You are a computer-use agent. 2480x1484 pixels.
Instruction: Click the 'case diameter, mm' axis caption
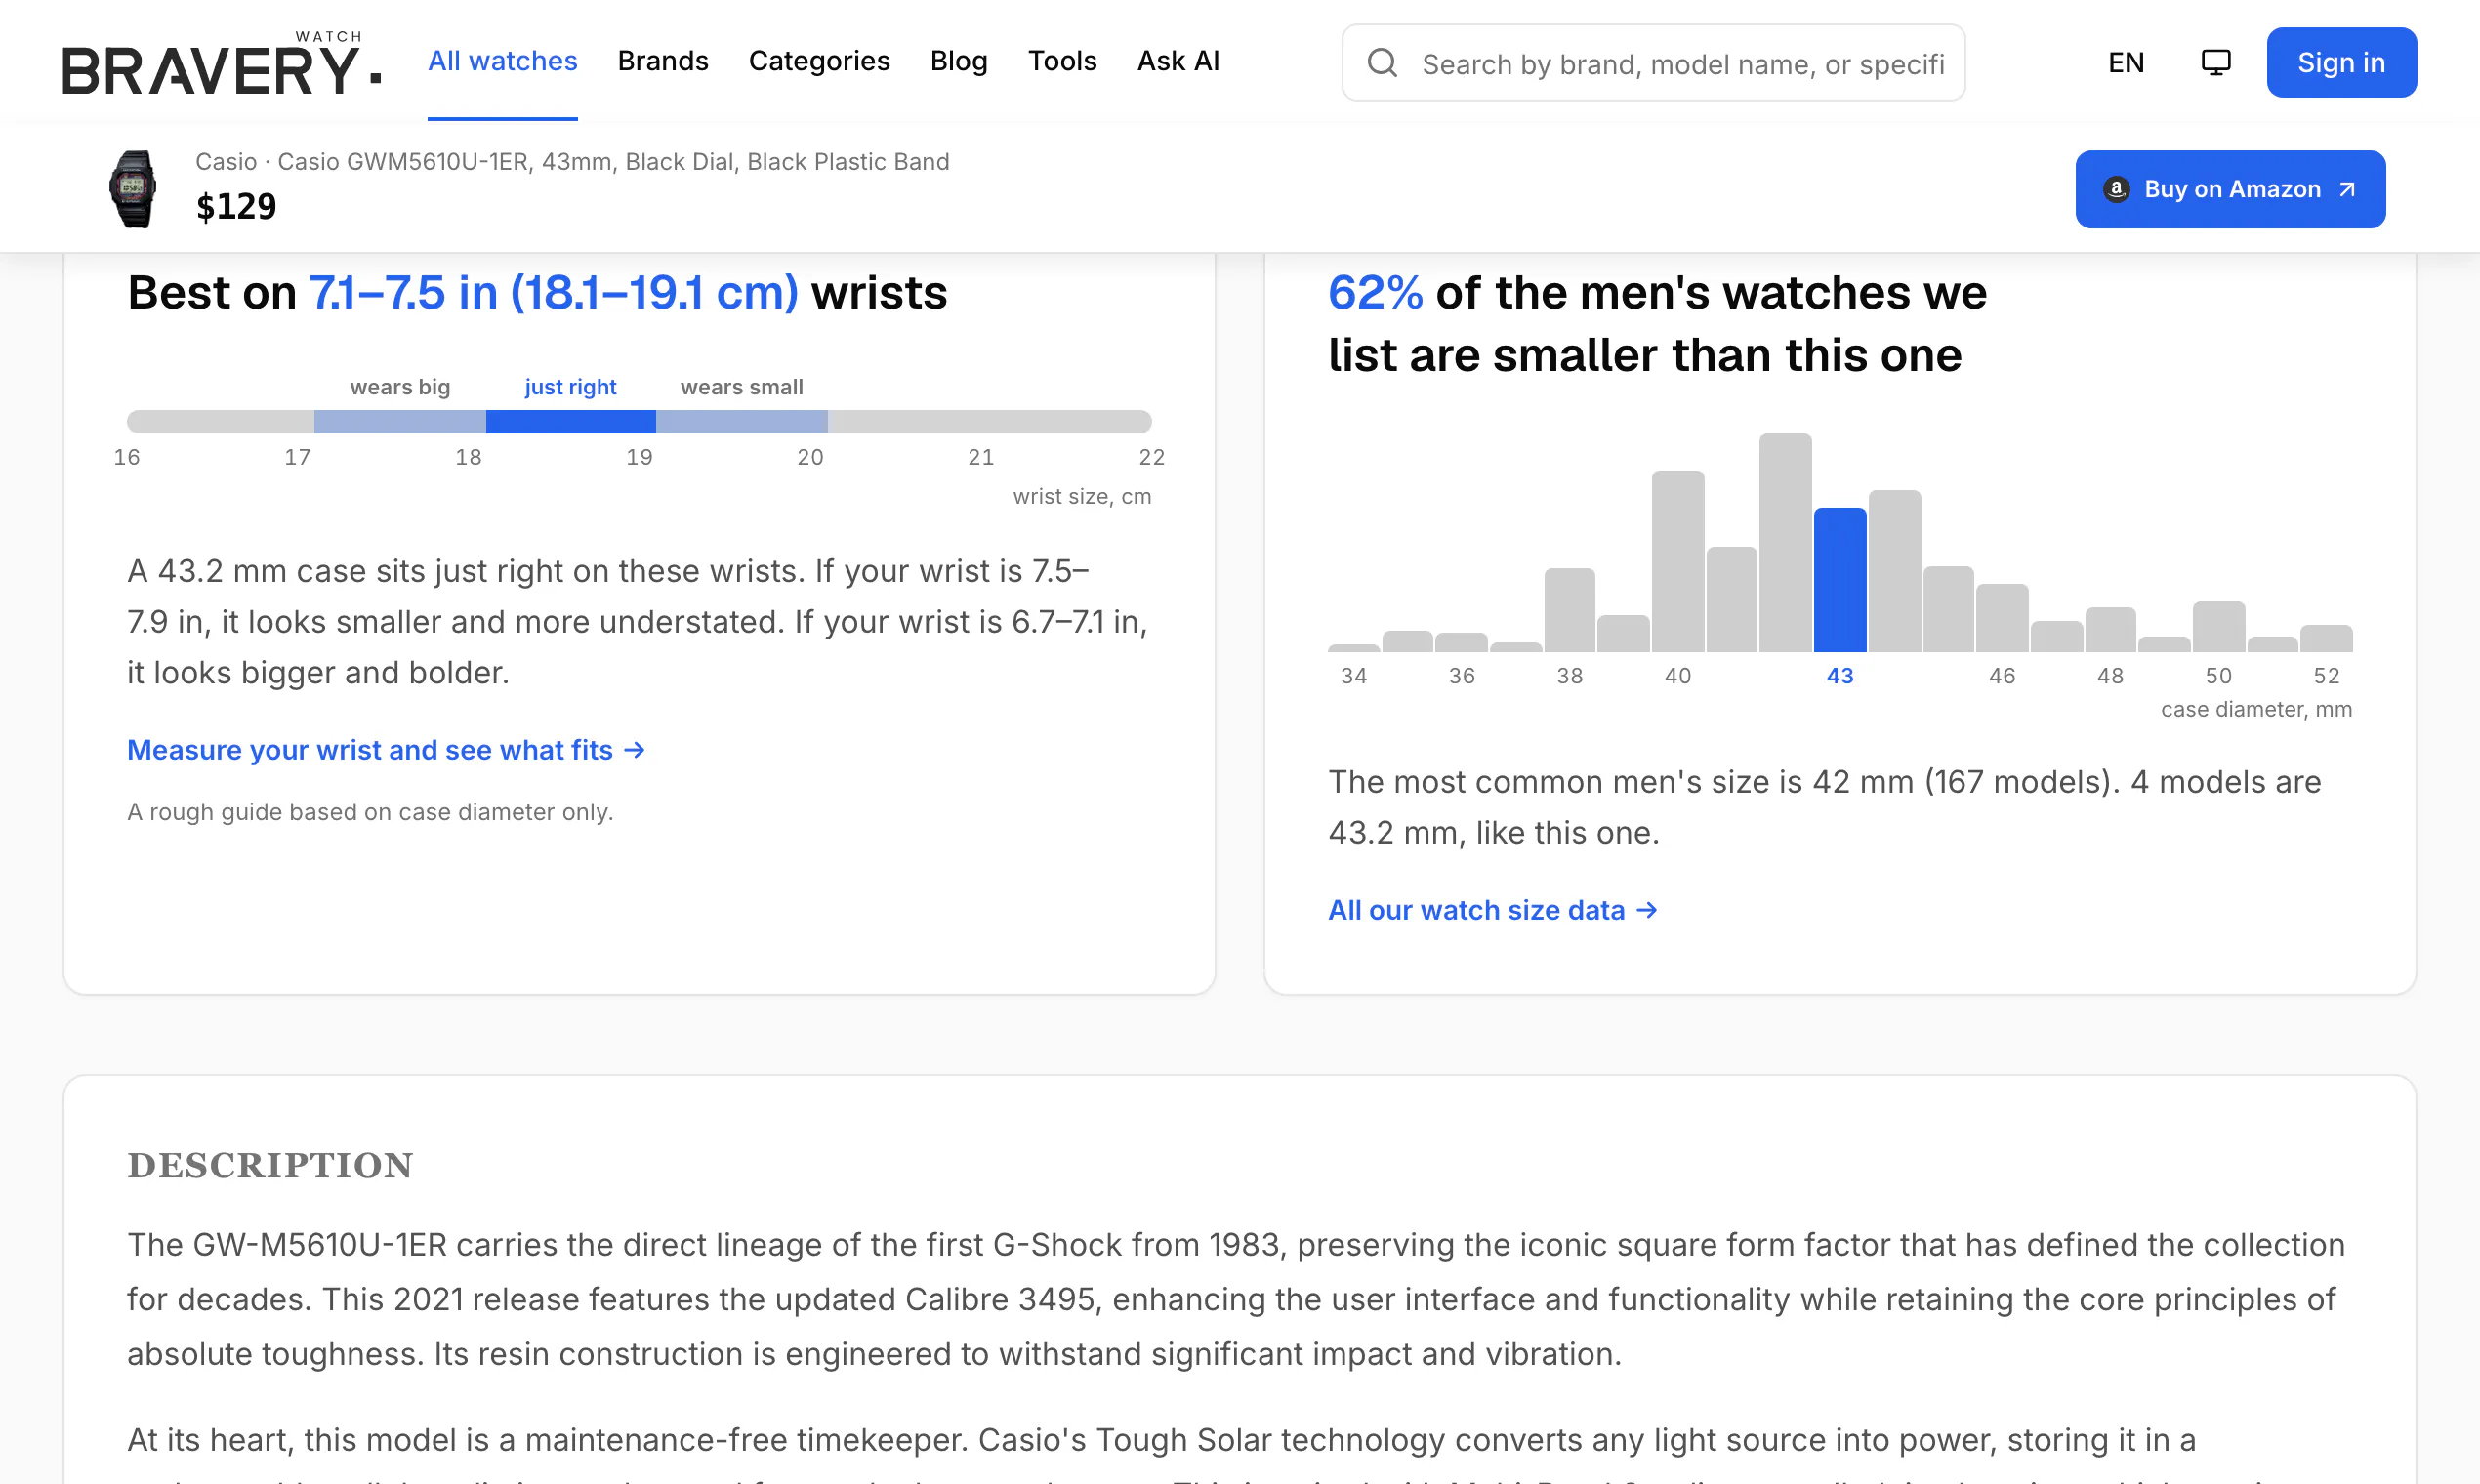2256,709
